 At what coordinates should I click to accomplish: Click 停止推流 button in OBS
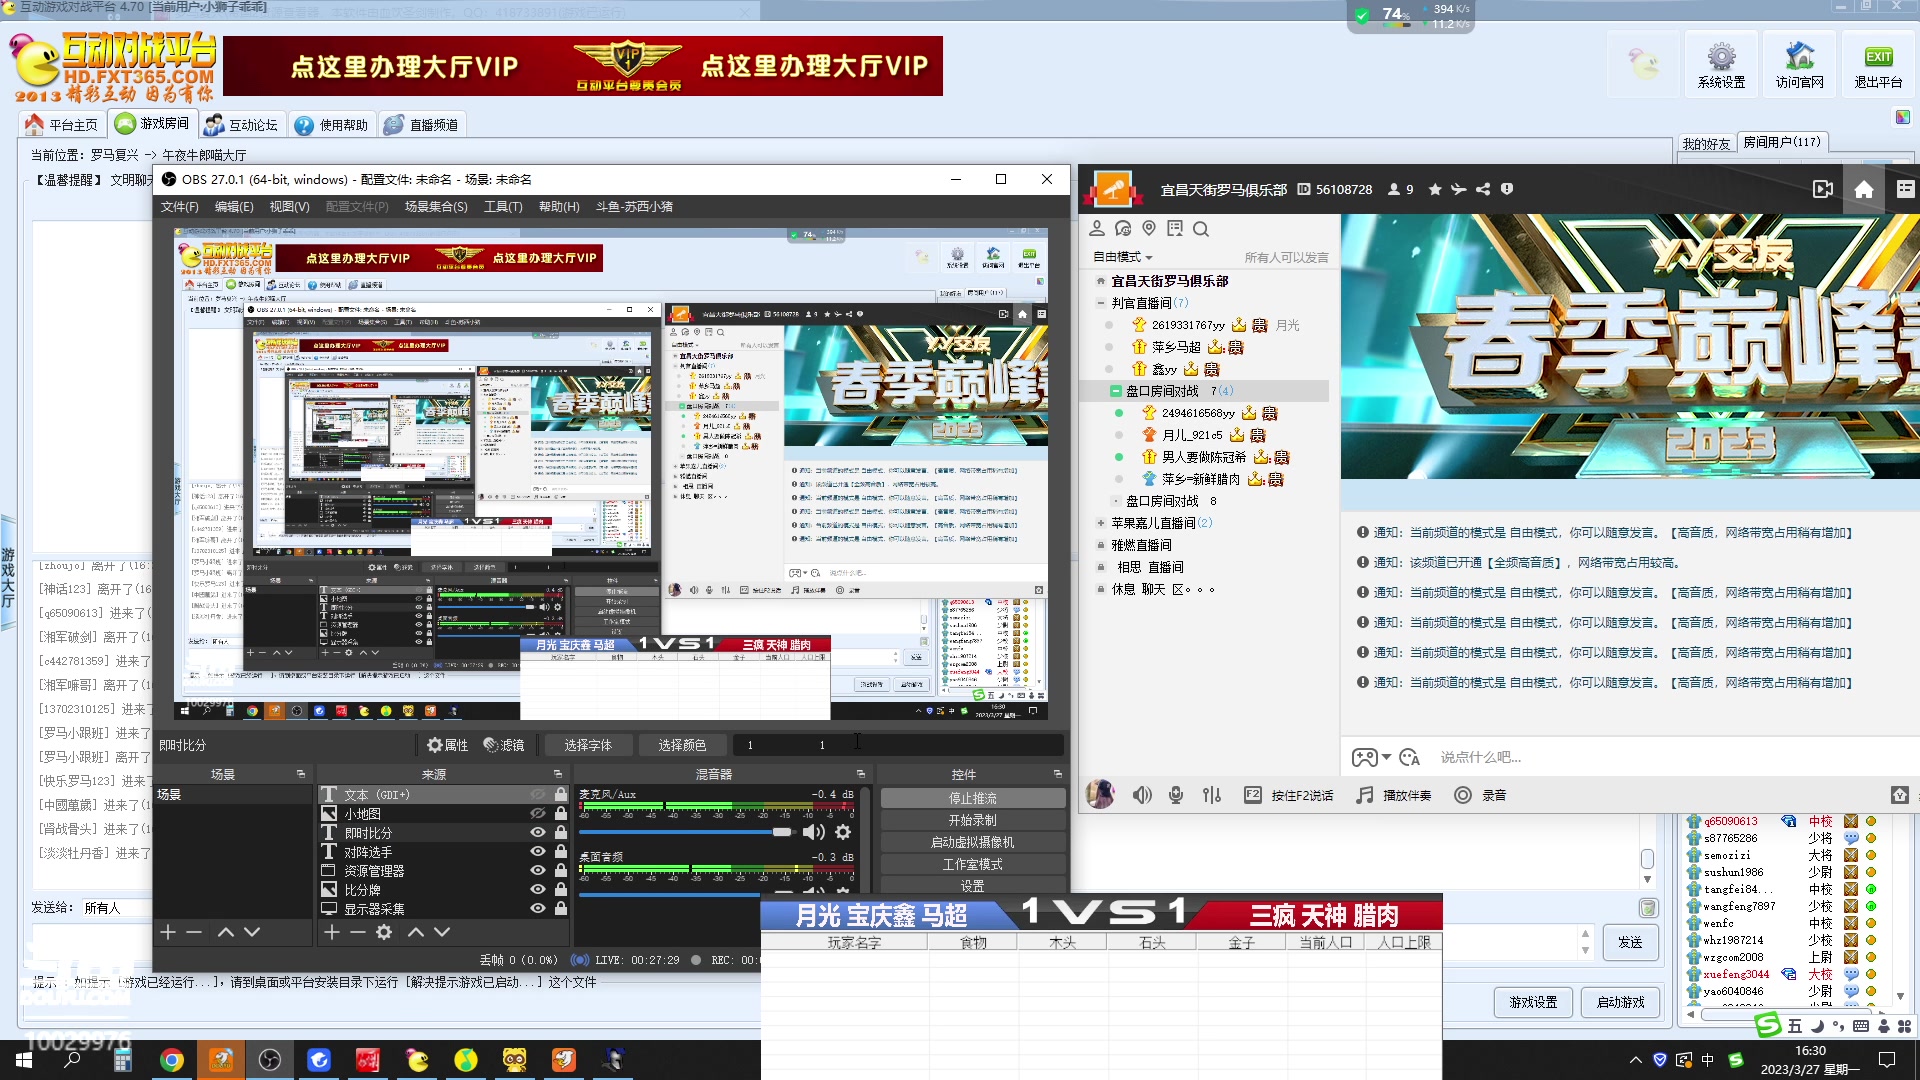tap(972, 798)
